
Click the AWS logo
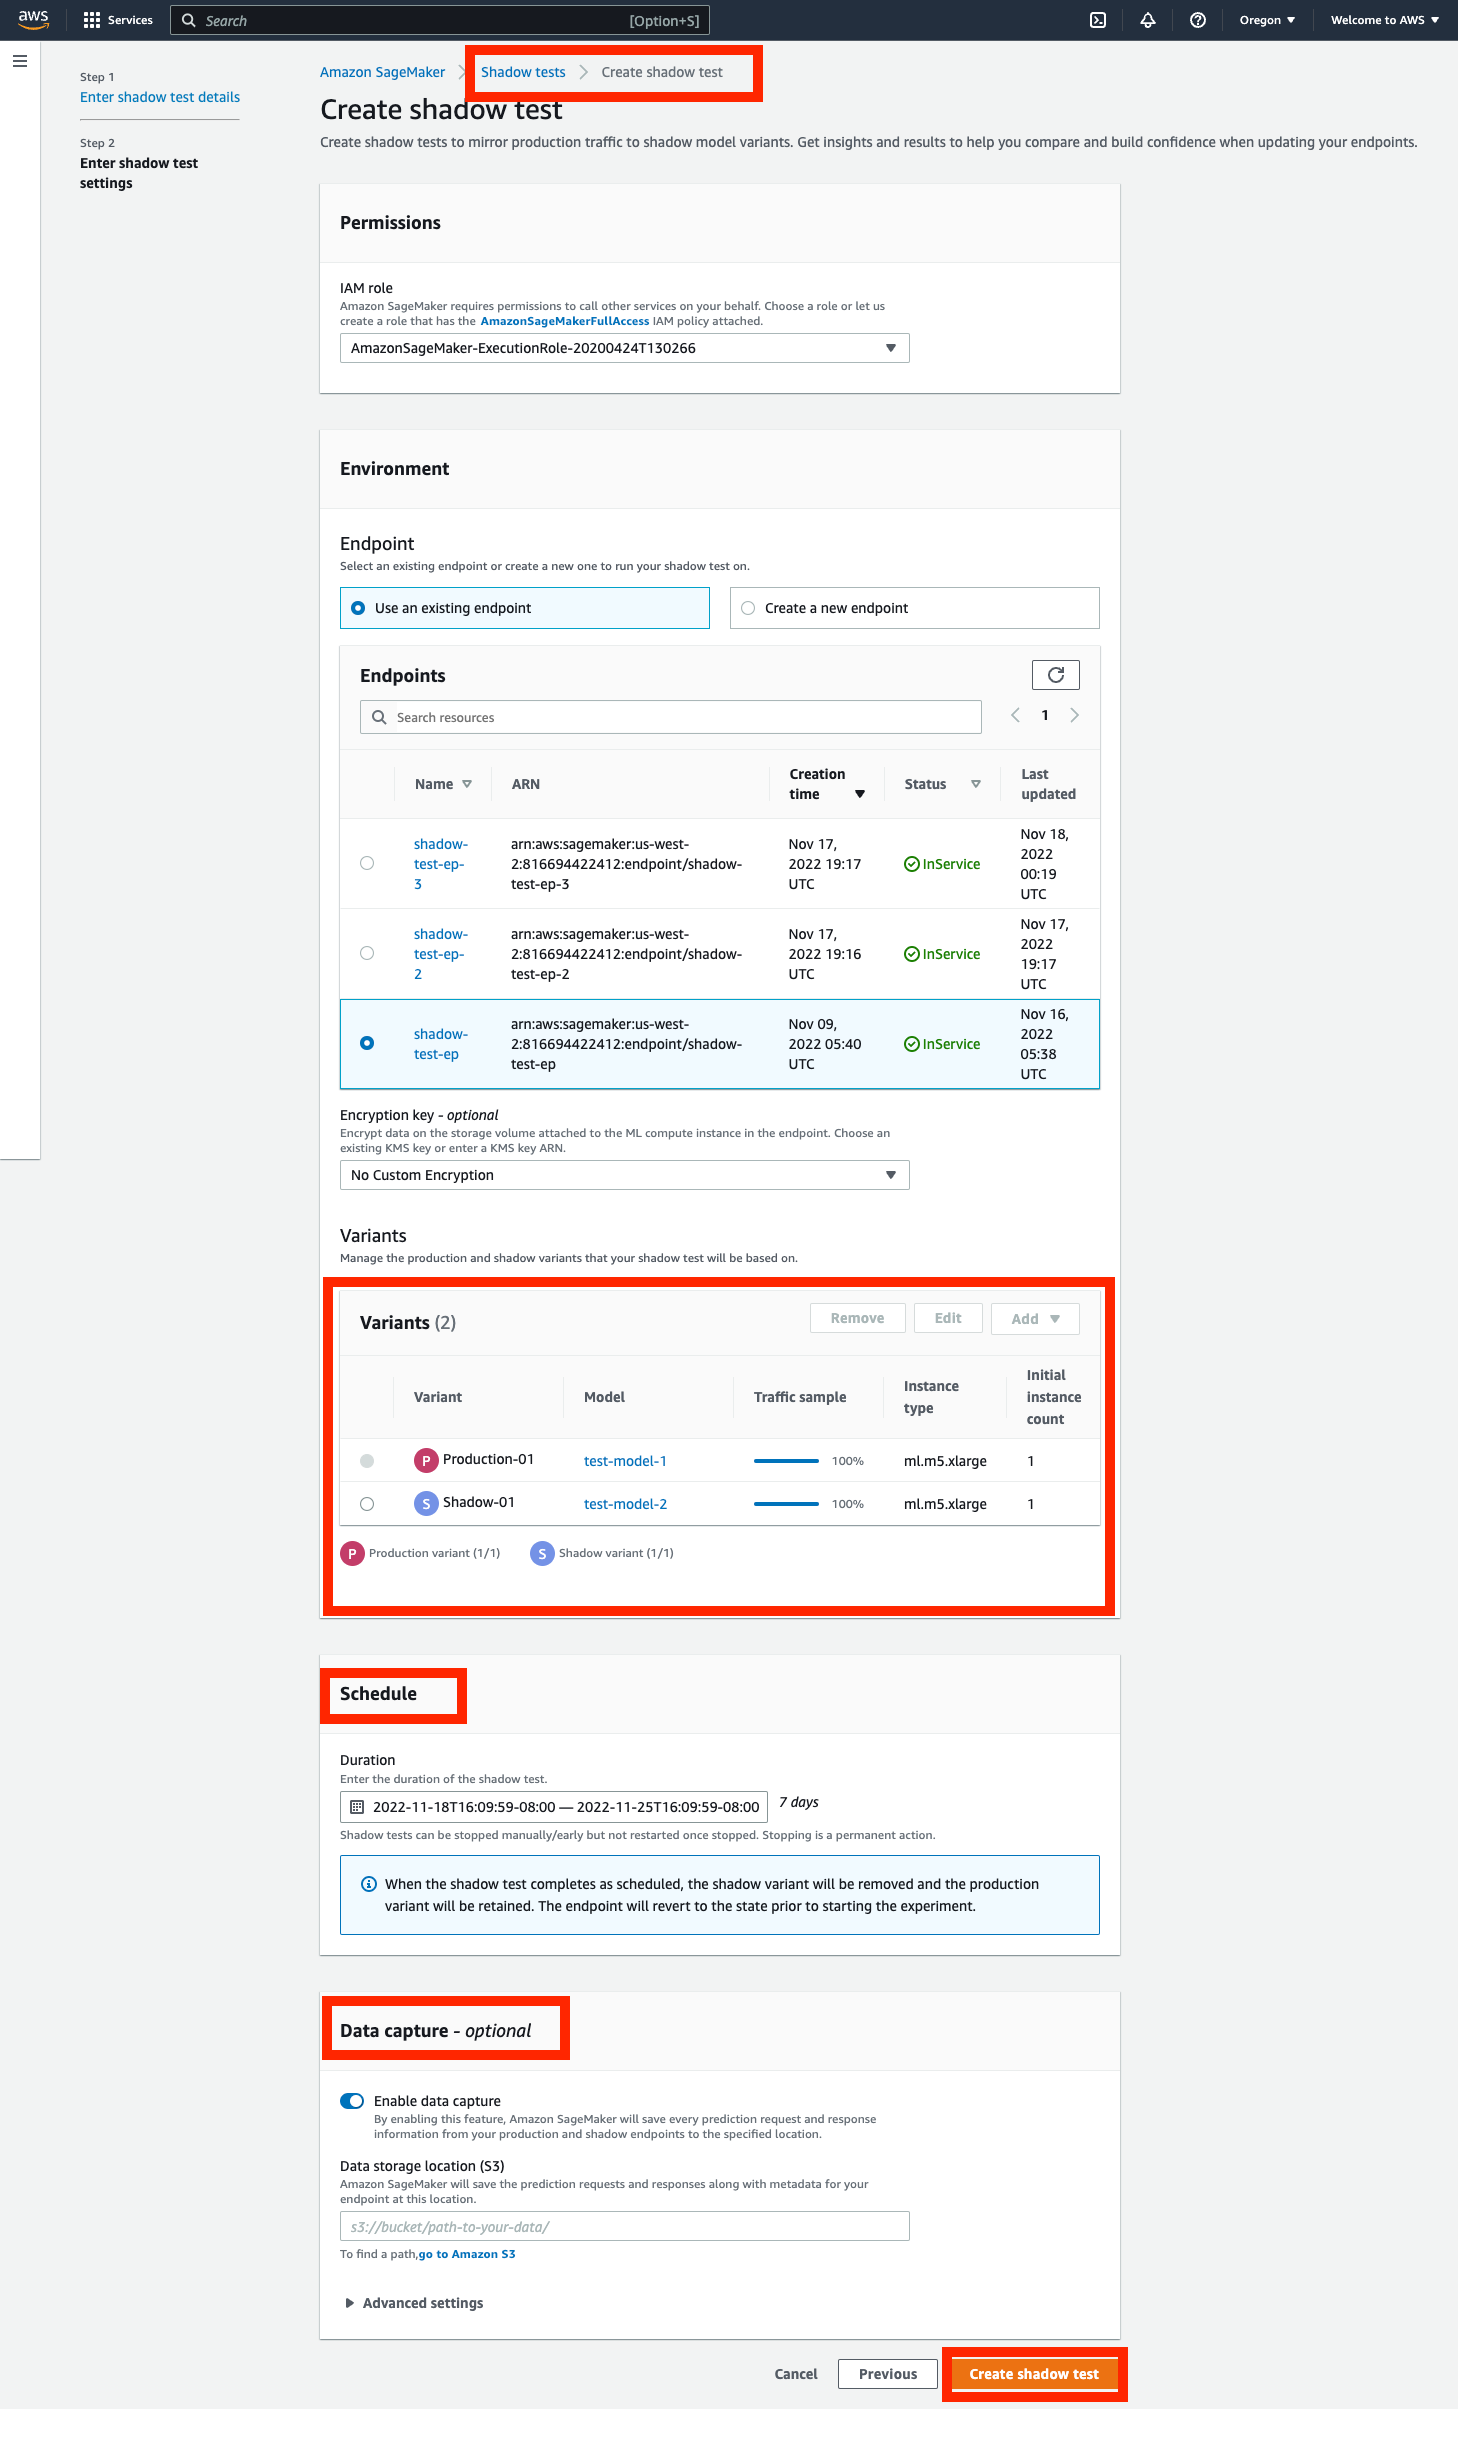[33, 20]
